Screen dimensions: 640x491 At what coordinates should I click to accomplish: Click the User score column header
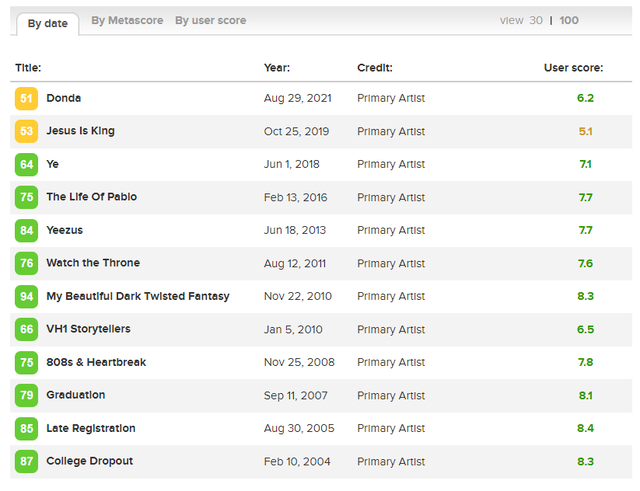point(573,68)
